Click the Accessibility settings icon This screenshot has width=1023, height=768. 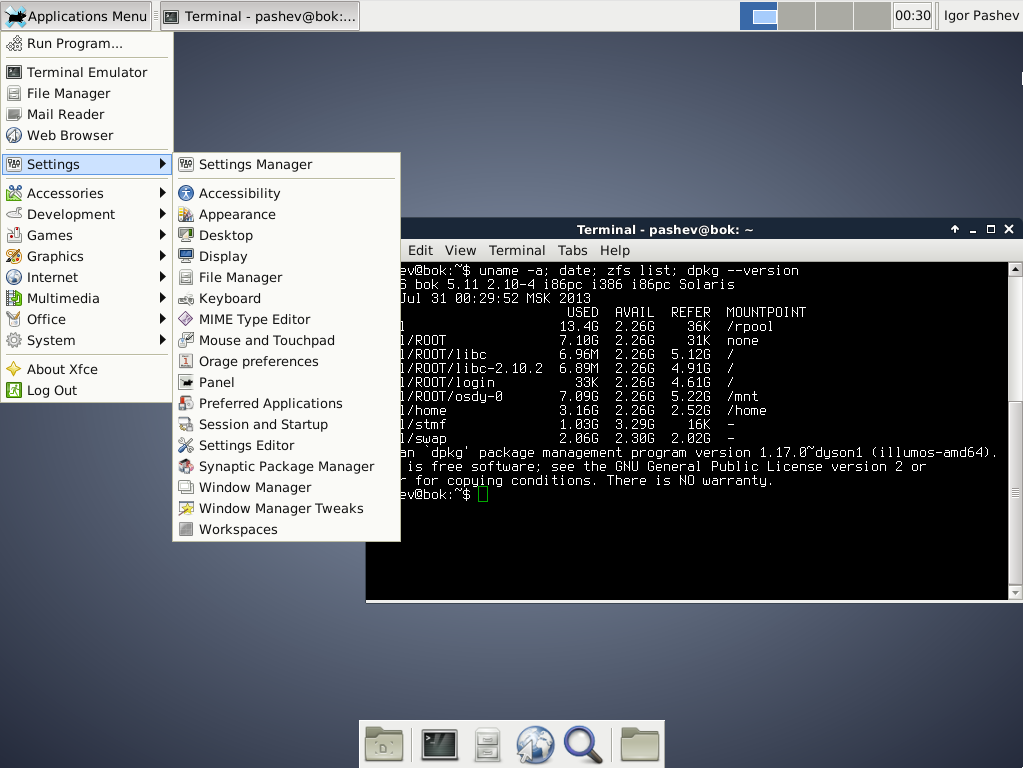[x=186, y=193]
